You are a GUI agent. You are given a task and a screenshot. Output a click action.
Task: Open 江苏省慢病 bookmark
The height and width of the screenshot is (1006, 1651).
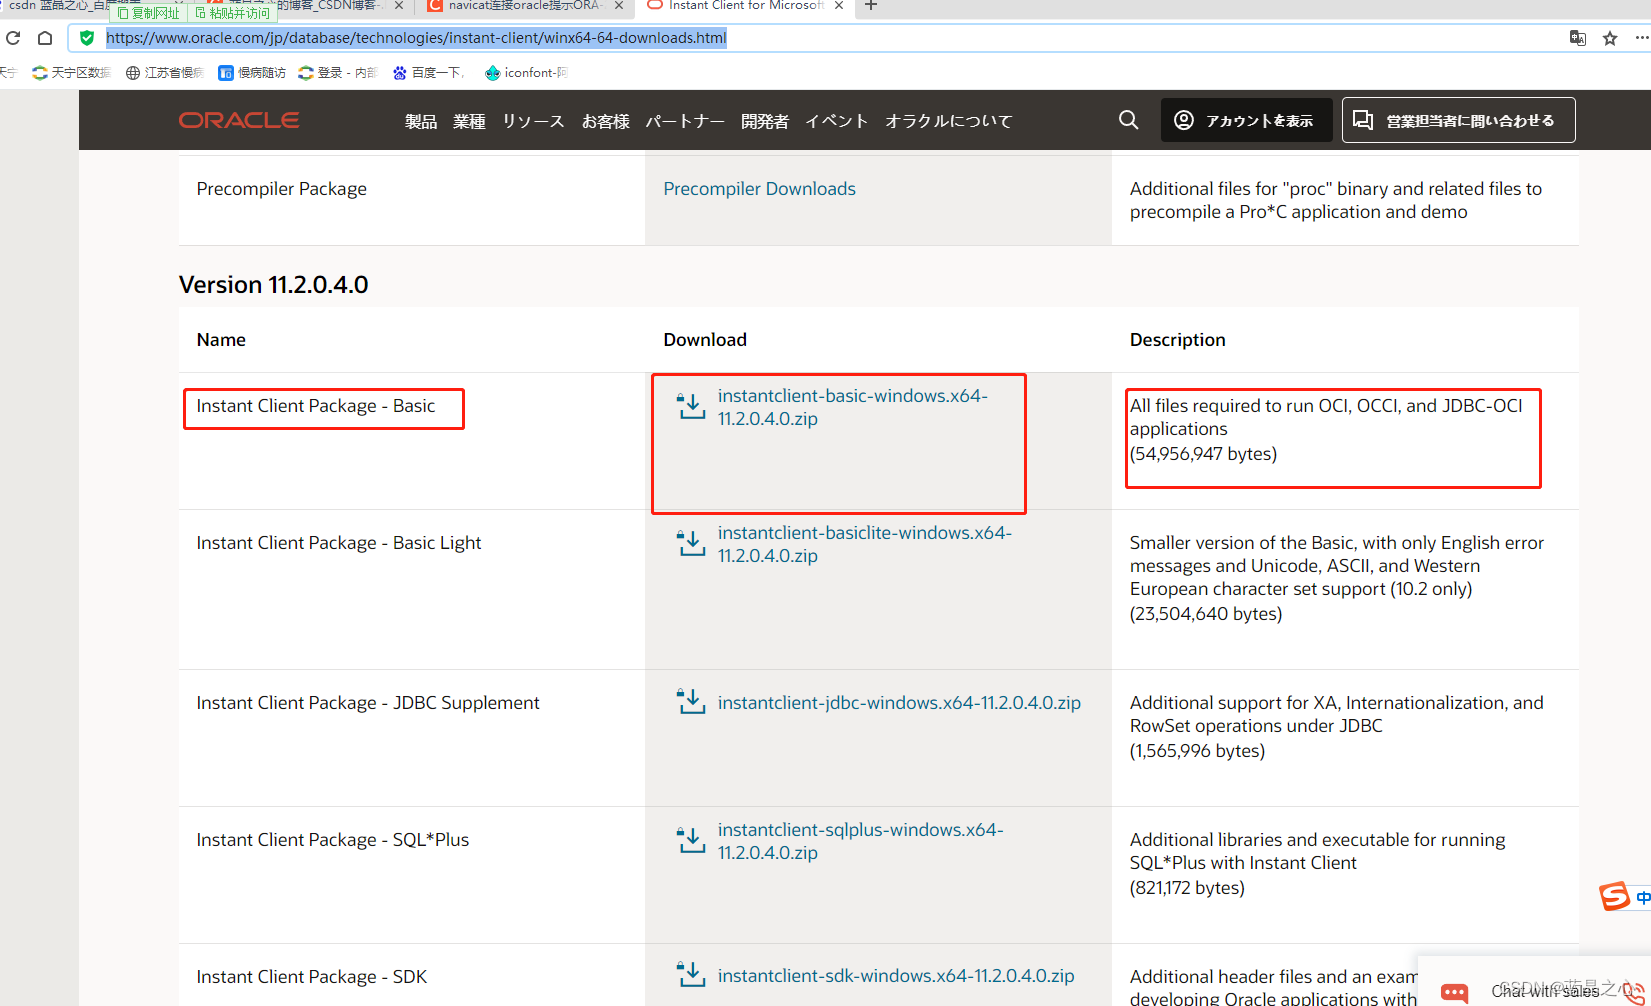pos(165,73)
